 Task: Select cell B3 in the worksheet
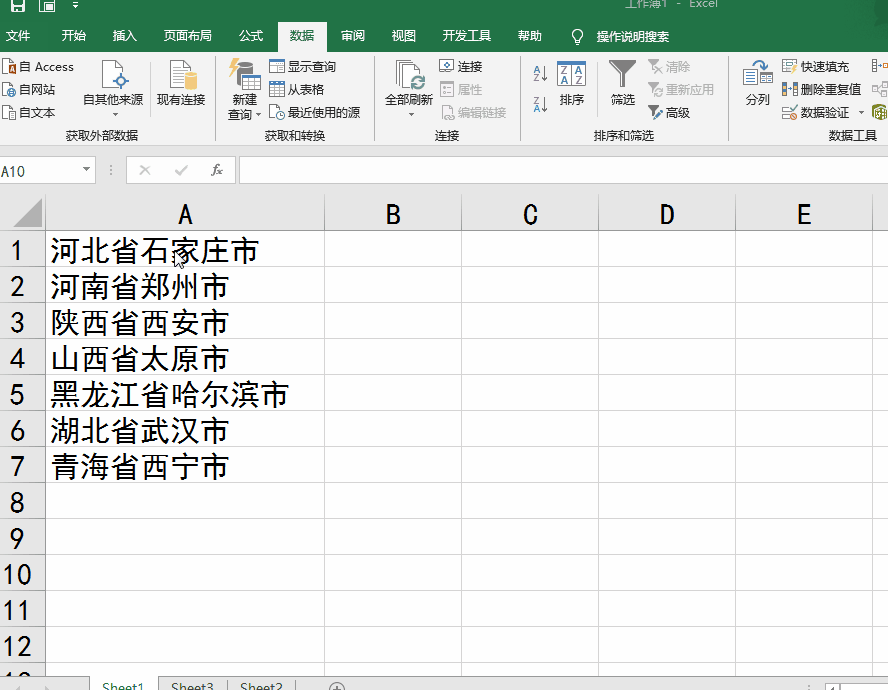tap(392, 322)
